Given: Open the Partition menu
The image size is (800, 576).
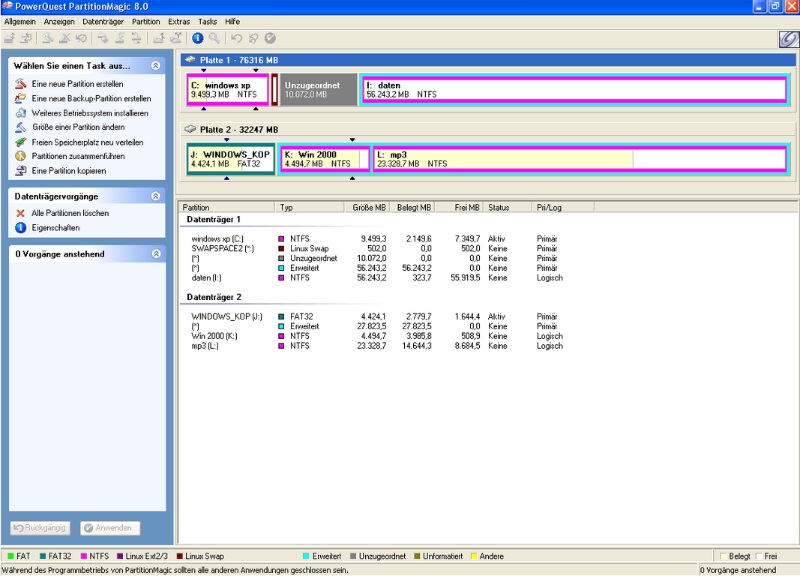Looking at the screenshot, I should 146,21.
